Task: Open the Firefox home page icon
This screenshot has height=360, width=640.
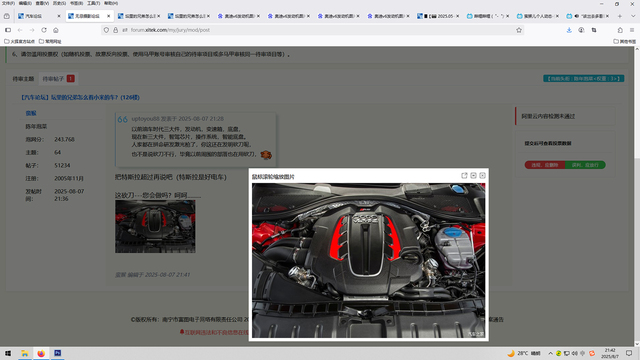Action: (56, 30)
